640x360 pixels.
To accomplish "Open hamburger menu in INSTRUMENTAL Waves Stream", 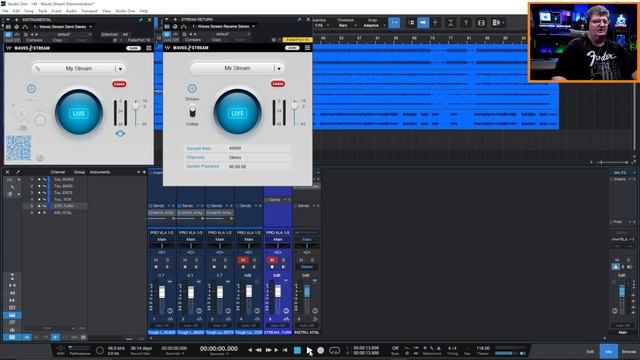I will [x=149, y=48].
